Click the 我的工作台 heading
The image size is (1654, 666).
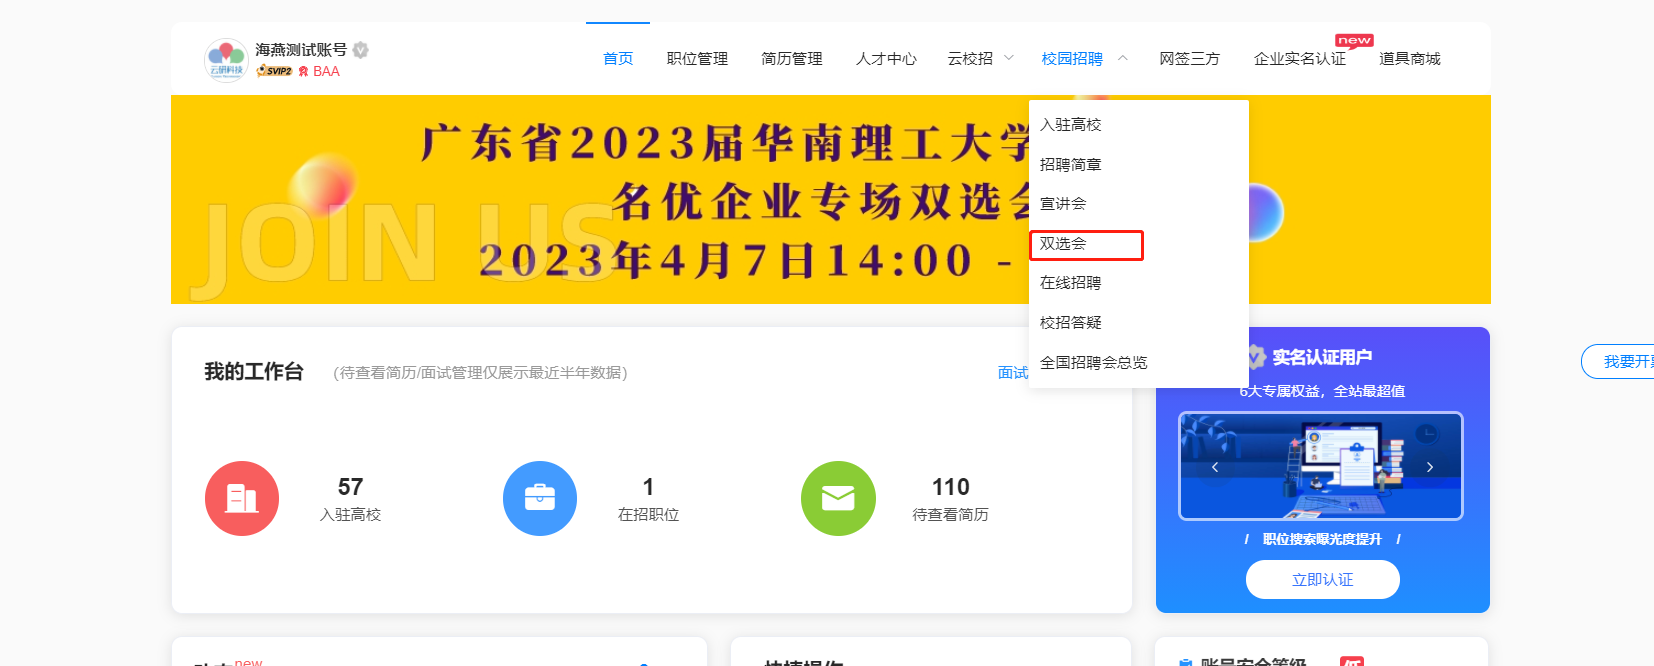[x=254, y=372]
